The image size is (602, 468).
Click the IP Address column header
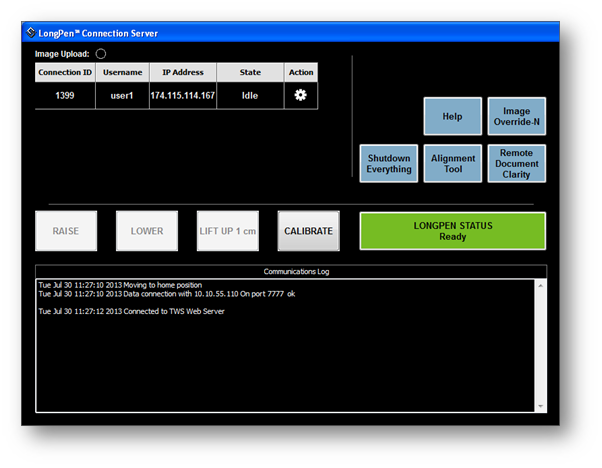[x=183, y=72]
